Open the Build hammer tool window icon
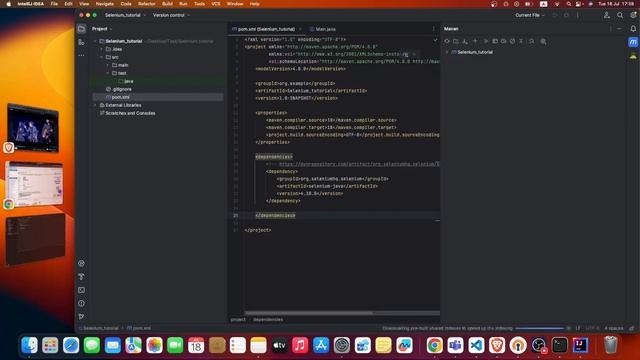Screen dimensions: 640x360 tap(82, 277)
